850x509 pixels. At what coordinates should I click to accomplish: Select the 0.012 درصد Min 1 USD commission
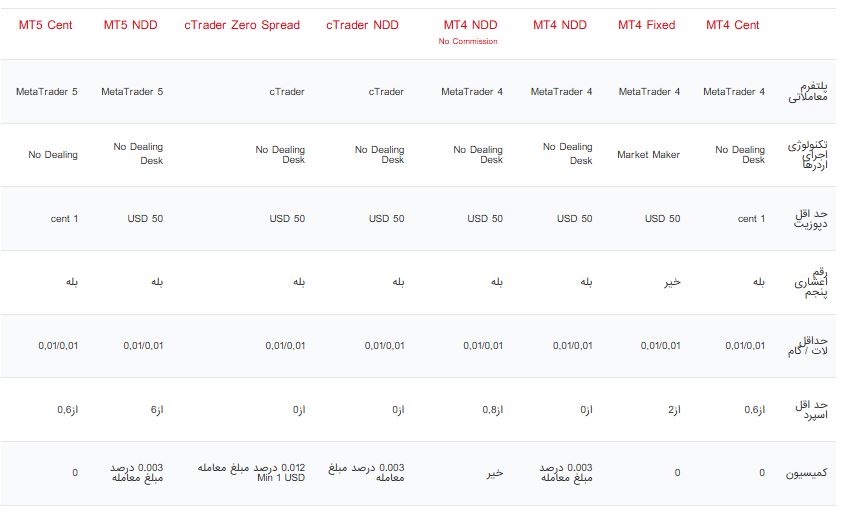251,473
